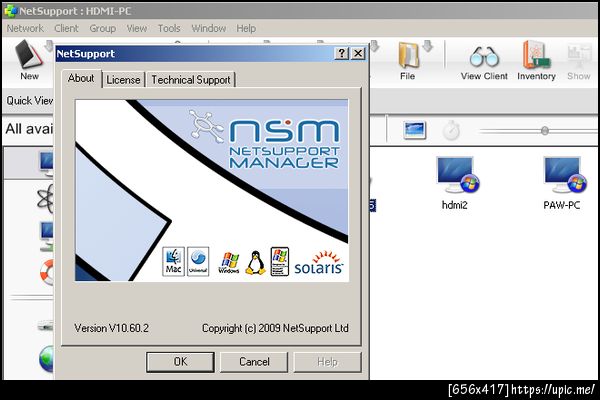Click the question mark title bar button
Image resolution: width=600 pixels, height=400 pixels.
[342, 53]
